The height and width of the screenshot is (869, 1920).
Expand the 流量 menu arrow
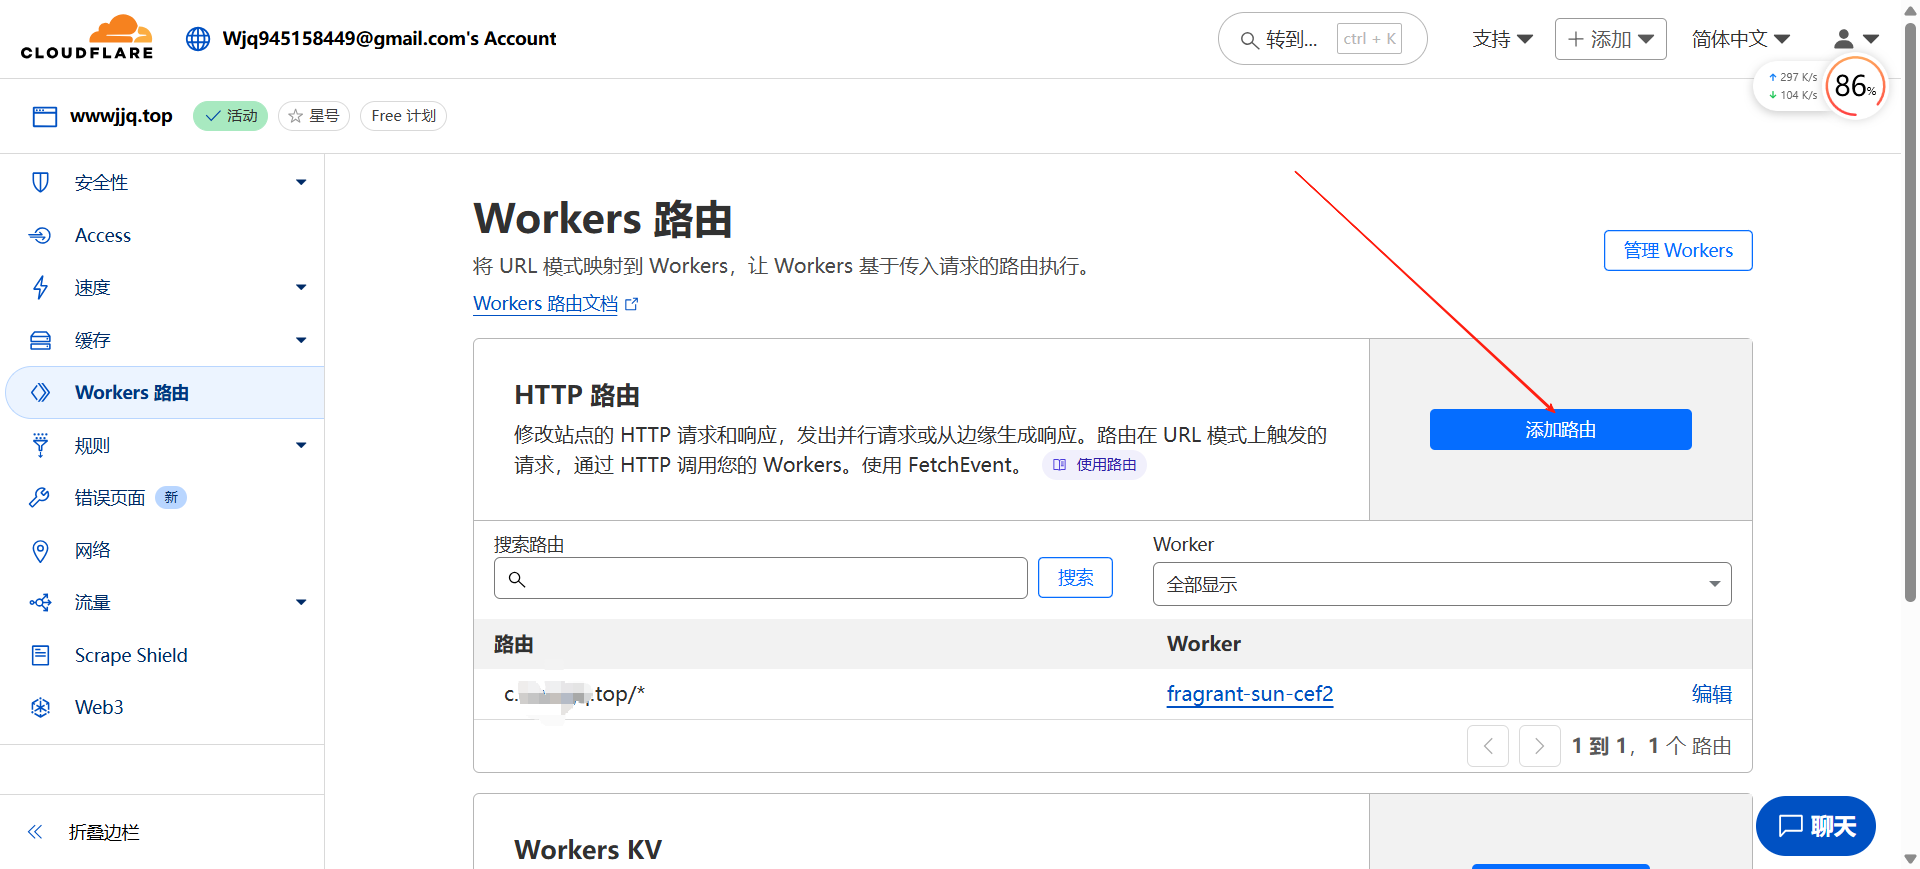click(x=301, y=603)
